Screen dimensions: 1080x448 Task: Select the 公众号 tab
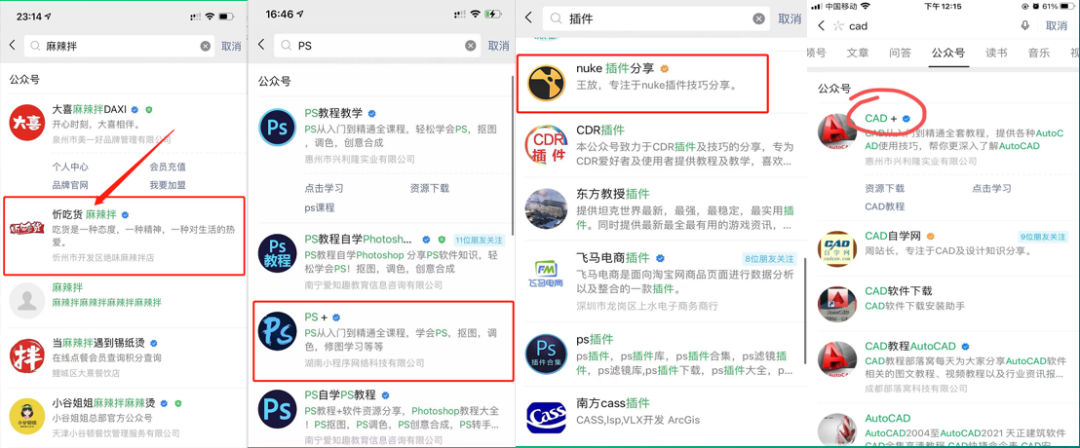948,53
